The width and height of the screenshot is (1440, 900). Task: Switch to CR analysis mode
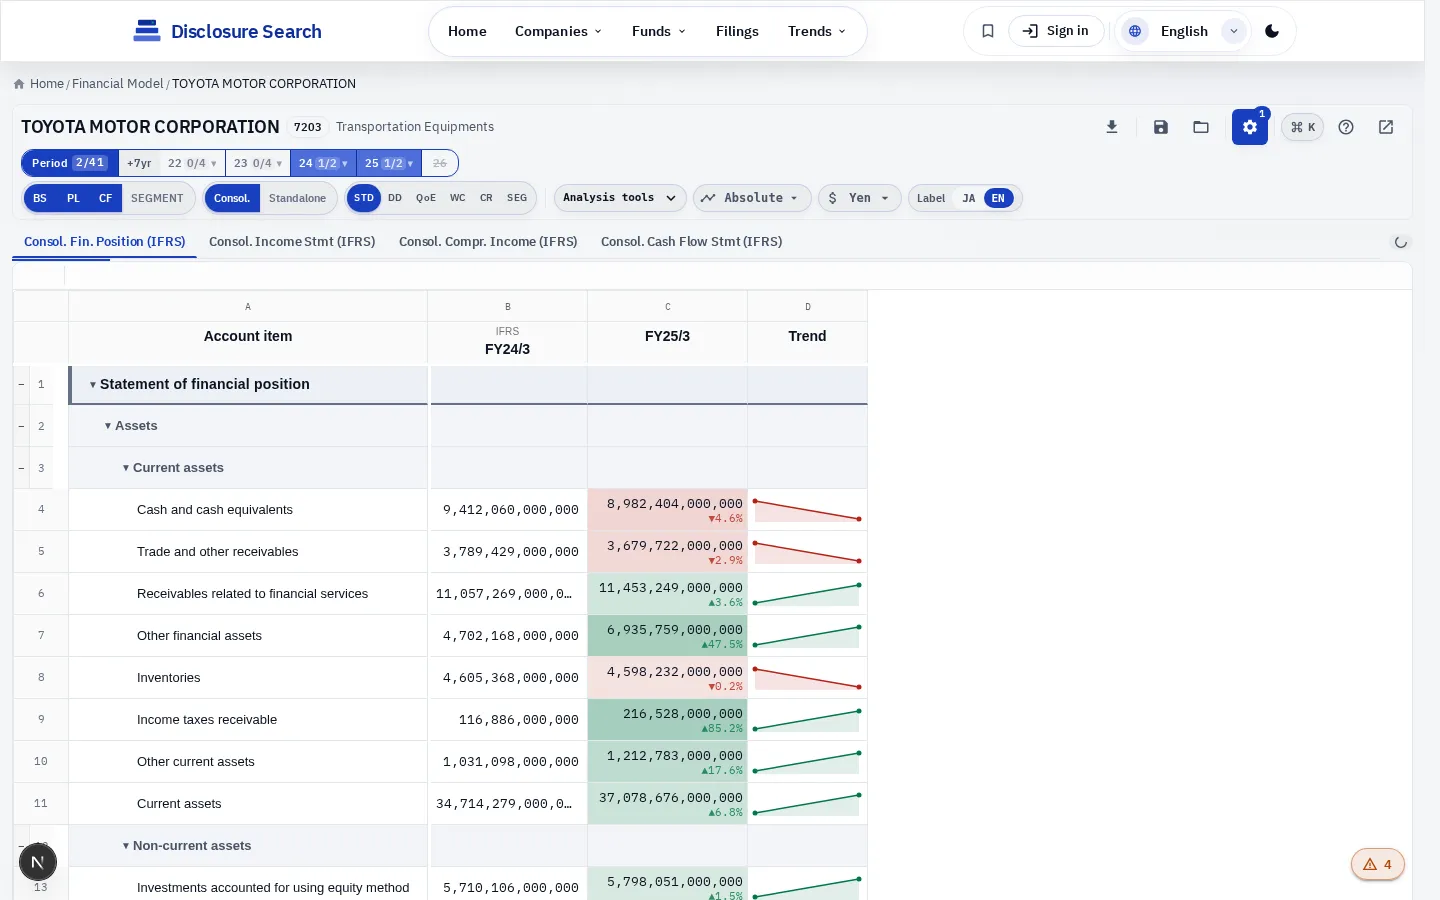[486, 198]
